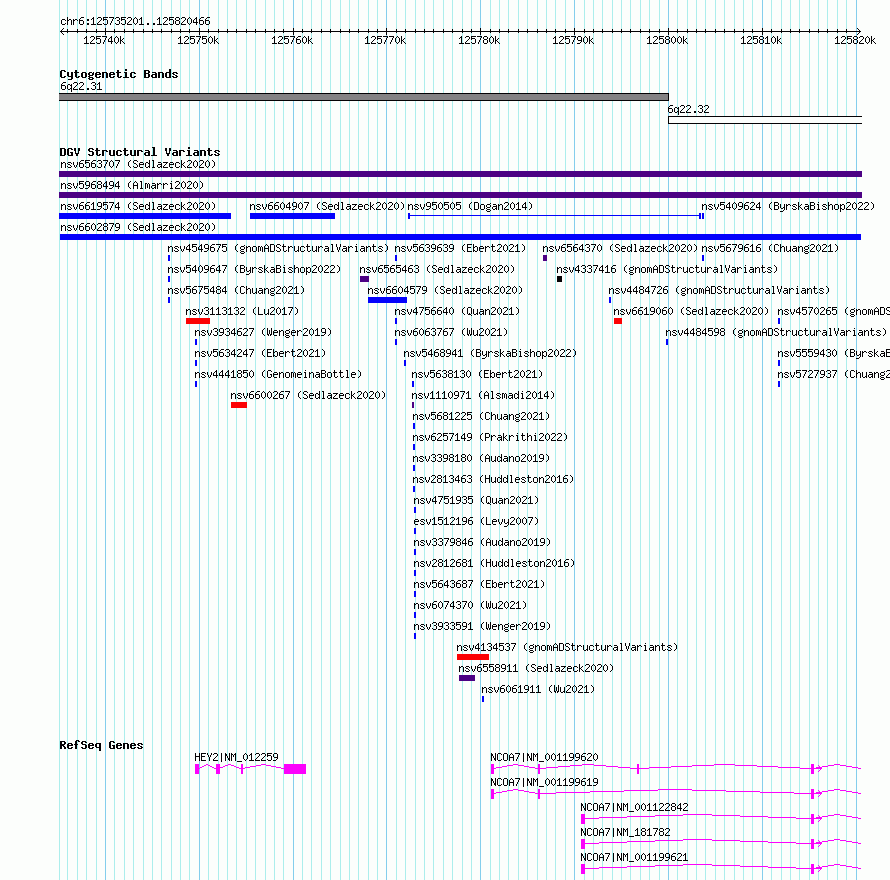Click the nsv5639639 (Ebert2021) label
This screenshot has width=890, height=880.
pos(460,248)
